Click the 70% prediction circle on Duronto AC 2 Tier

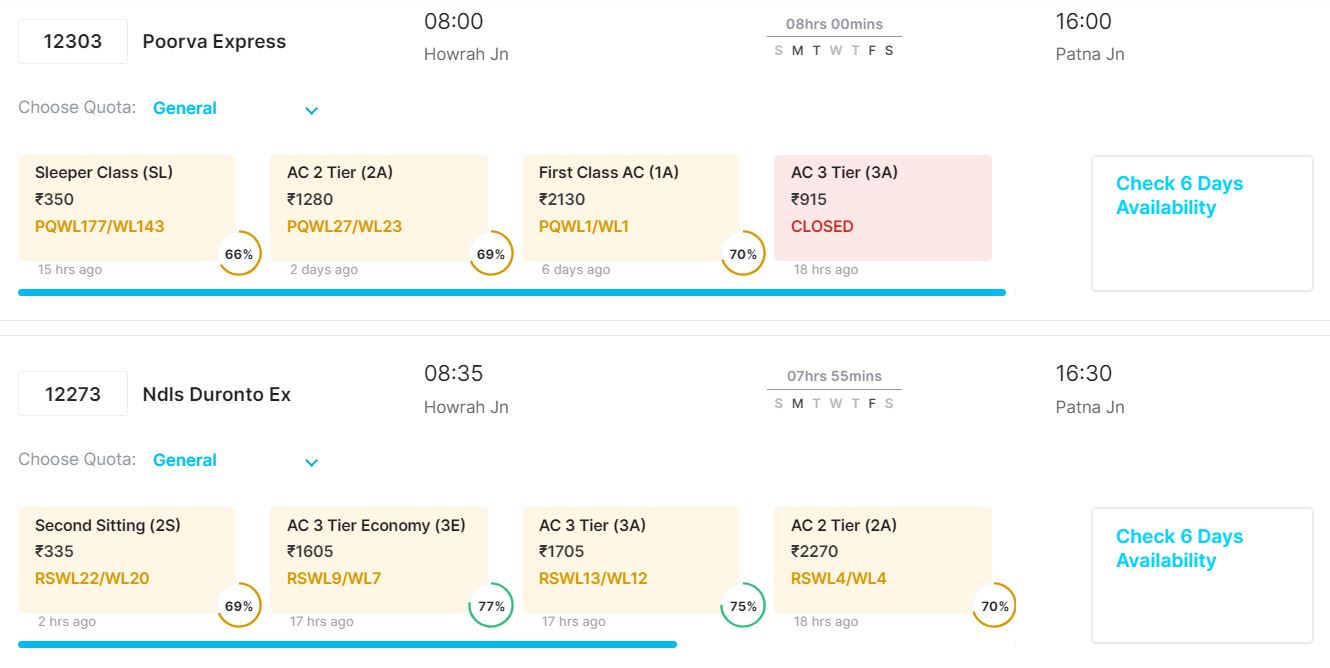coord(995,606)
